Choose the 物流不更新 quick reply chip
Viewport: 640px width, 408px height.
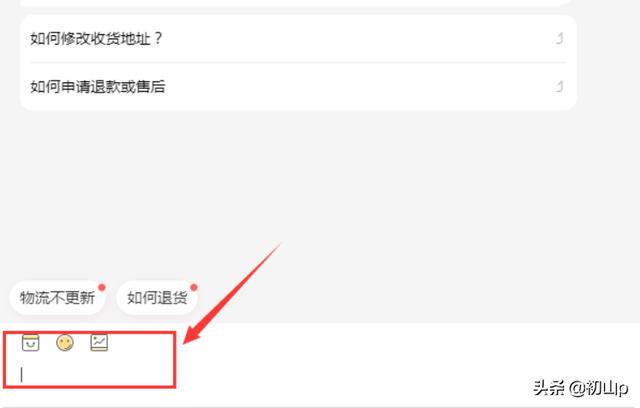click(x=58, y=297)
